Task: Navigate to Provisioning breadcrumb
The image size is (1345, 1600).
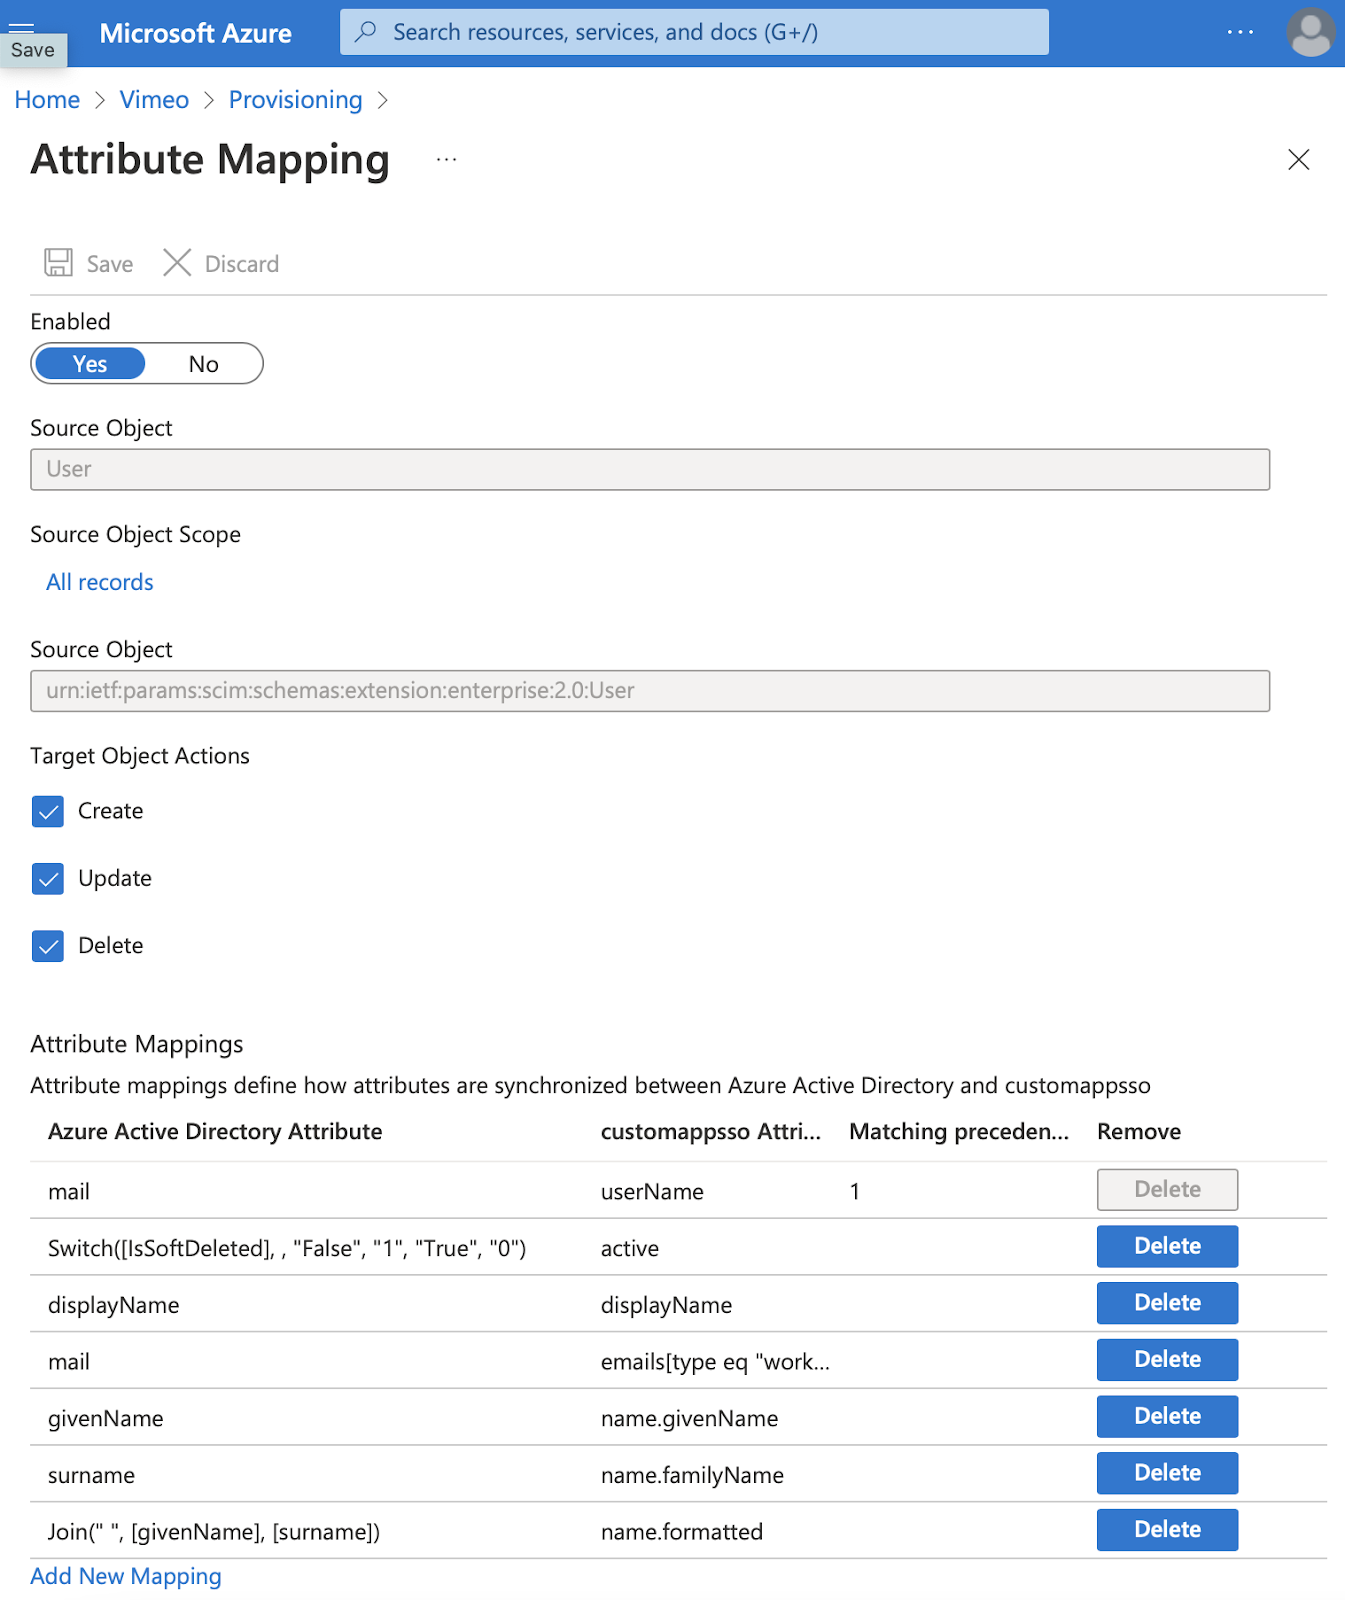Action: 295,100
